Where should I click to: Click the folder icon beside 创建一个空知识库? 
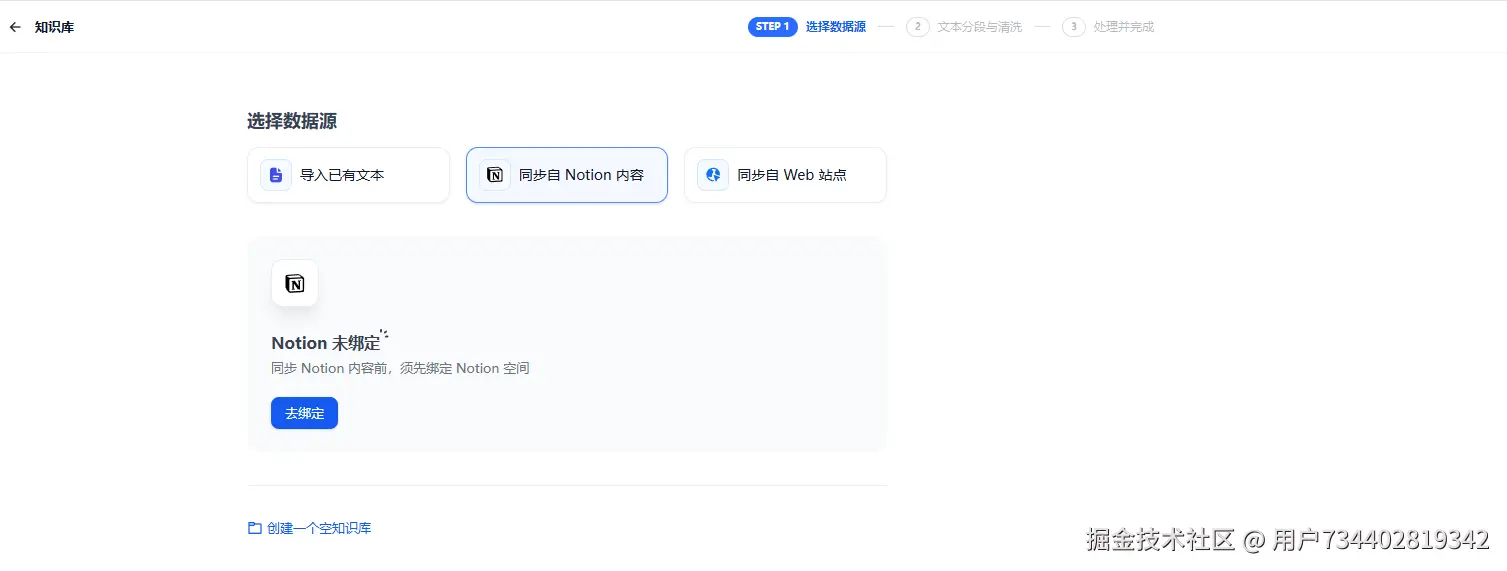coord(255,528)
